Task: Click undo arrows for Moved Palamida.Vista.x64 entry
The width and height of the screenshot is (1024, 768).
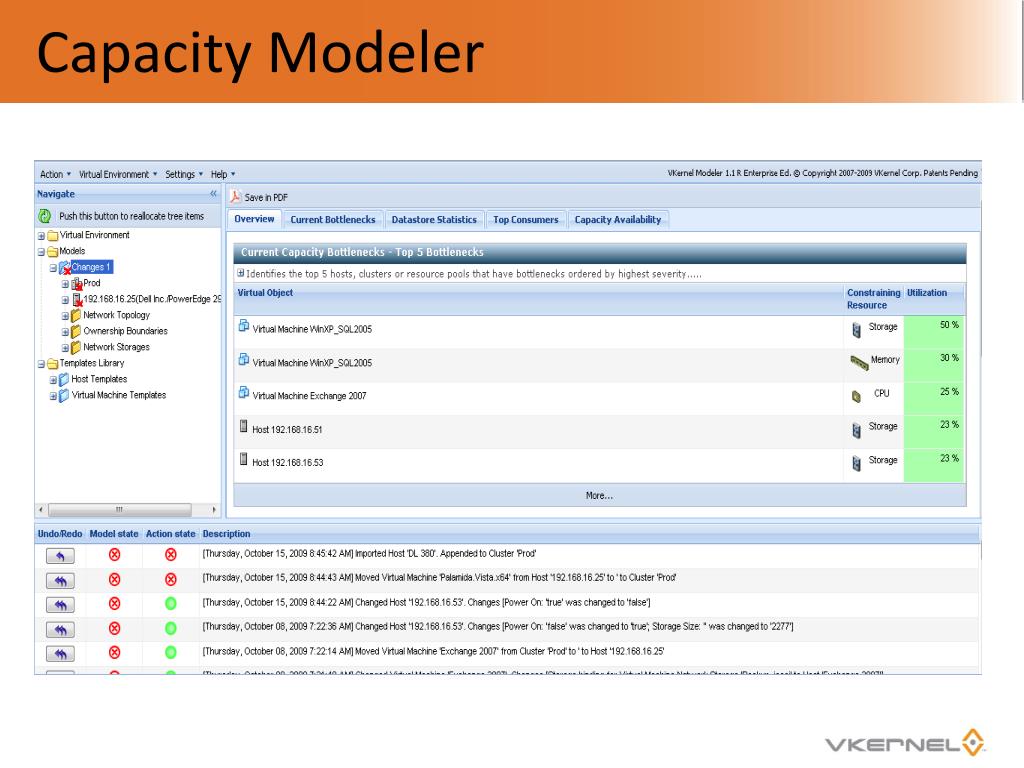Action: pos(60,581)
